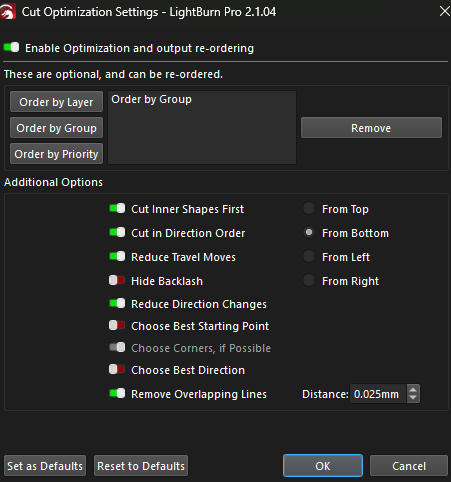Disable Reduce Travel Moves switch
The image size is (451, 482).
(x=117, y=257)
